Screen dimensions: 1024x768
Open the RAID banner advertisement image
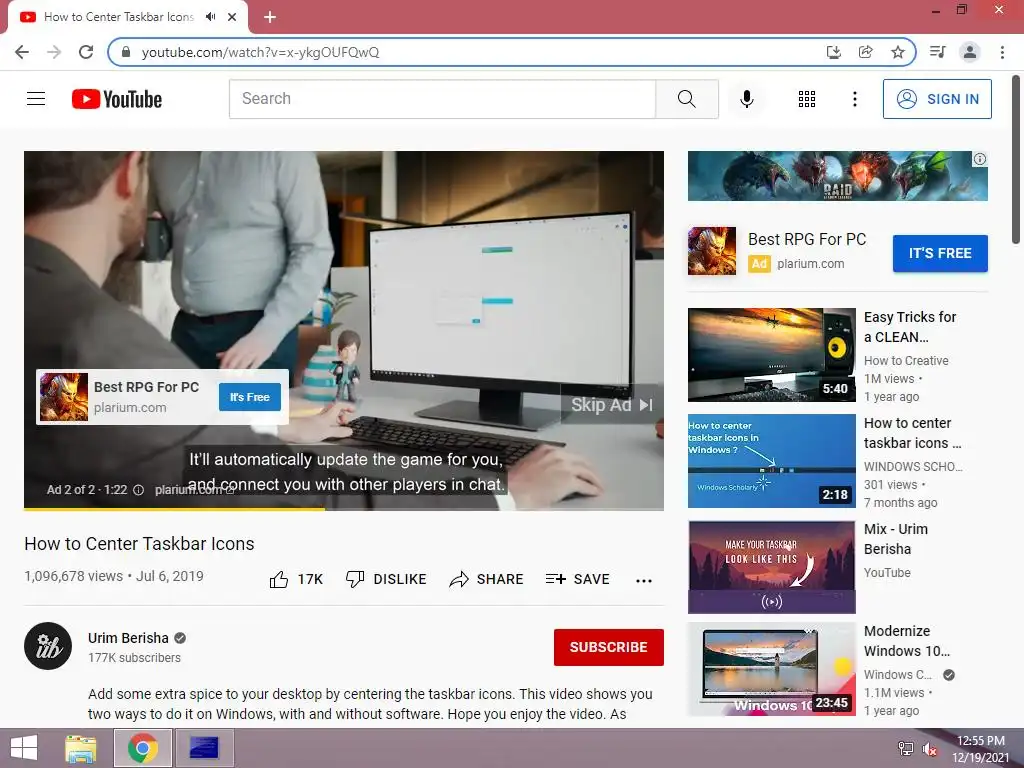[838, 176]
